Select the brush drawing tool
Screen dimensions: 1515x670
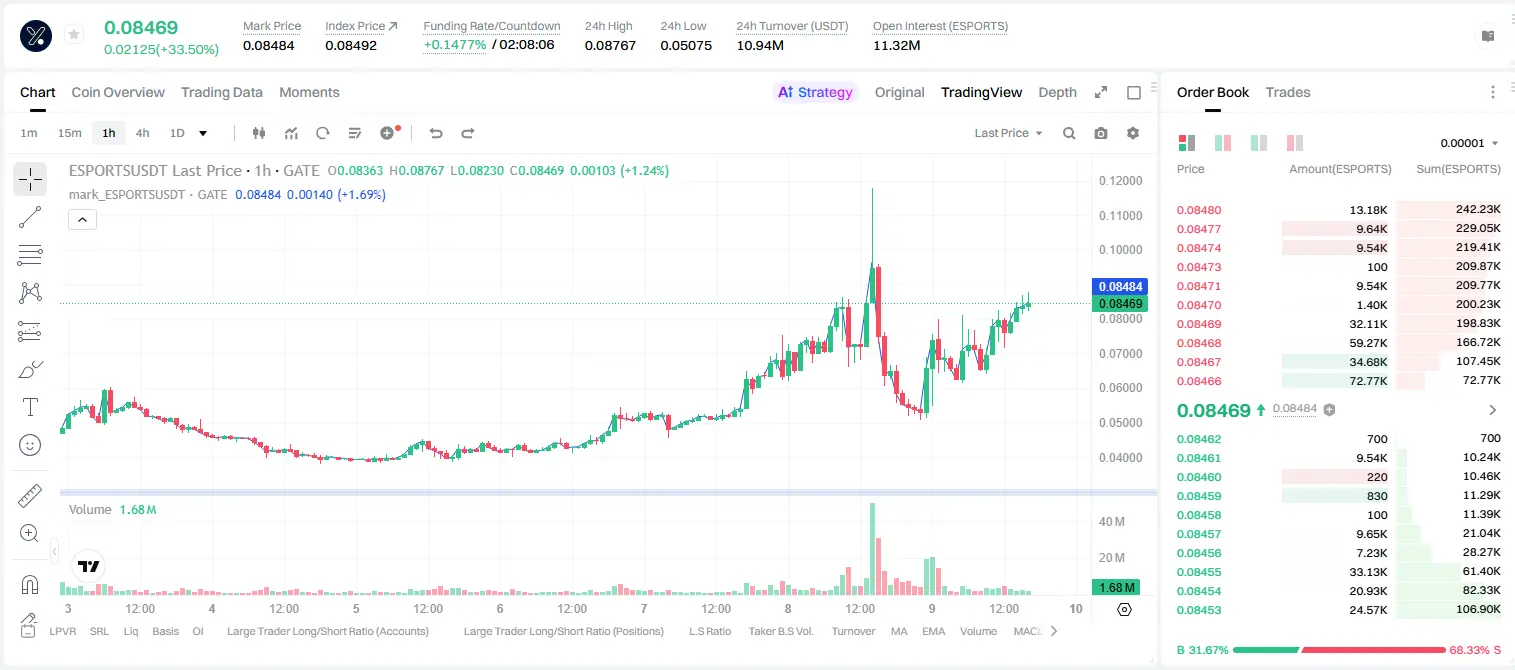click(x=30, y=369)
